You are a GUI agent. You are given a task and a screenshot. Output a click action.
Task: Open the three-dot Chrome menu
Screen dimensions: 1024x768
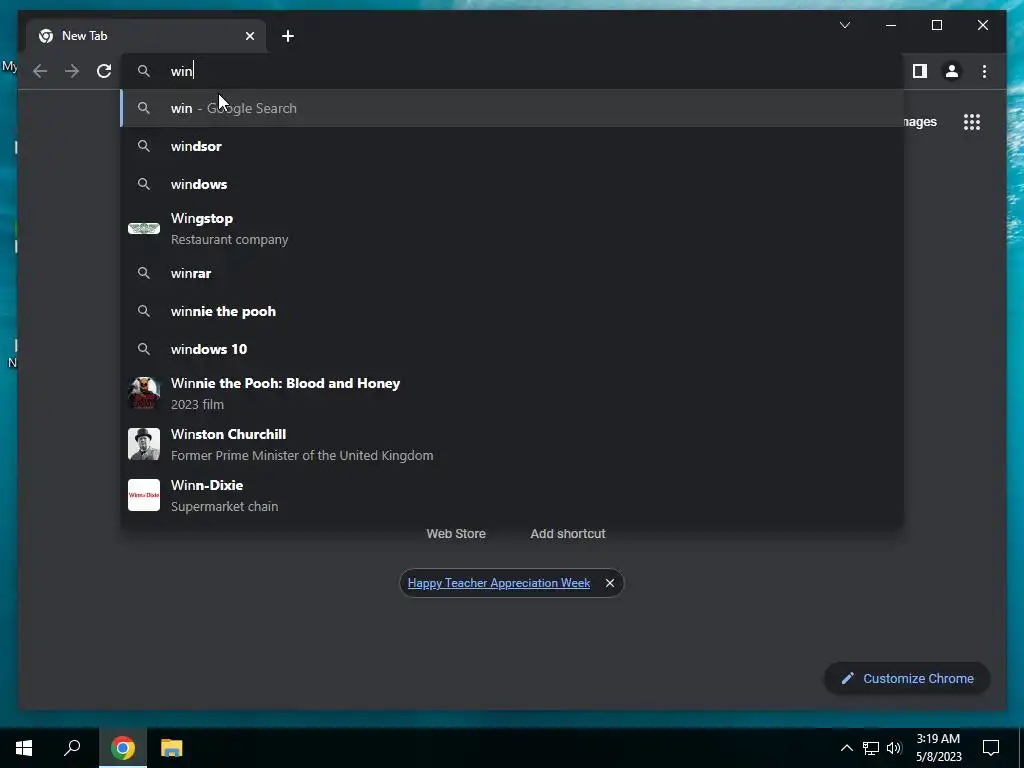point(984,71)
